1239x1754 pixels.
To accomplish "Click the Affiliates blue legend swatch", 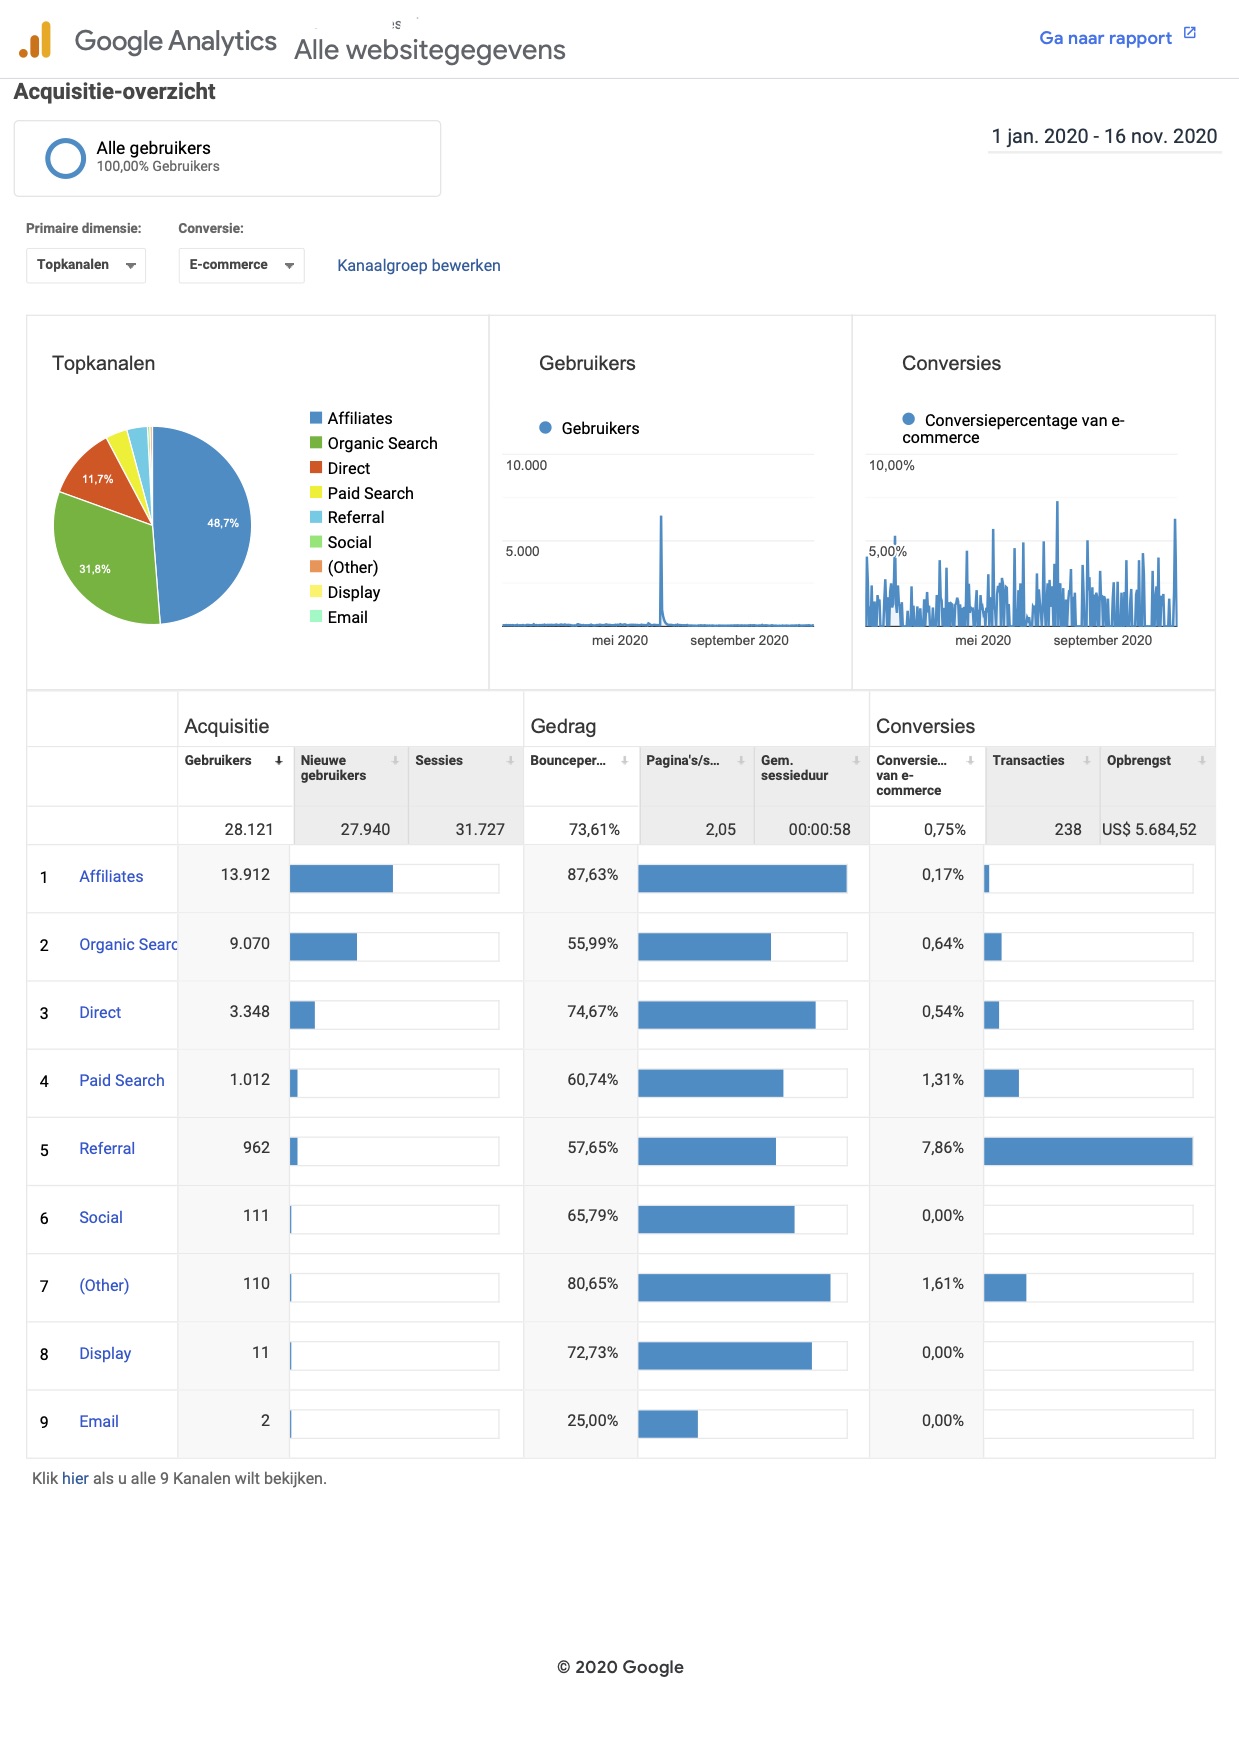I will click(316, 418).
